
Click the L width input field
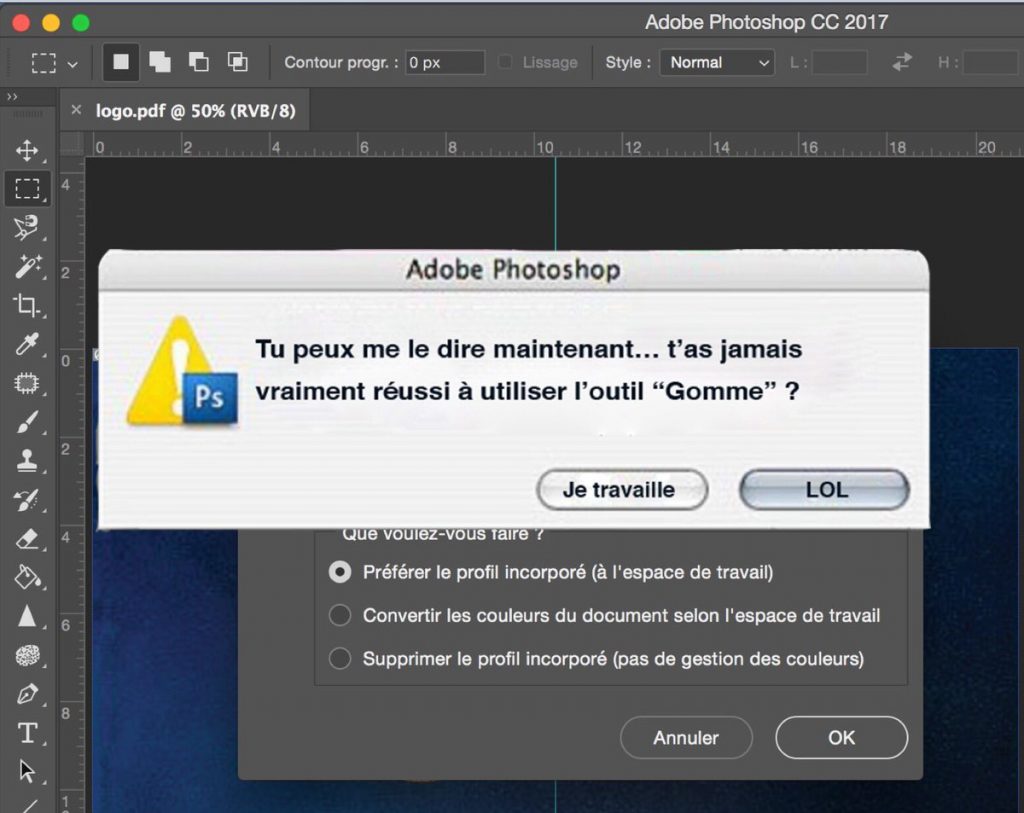pyautogui.click(x=839, y=63)
